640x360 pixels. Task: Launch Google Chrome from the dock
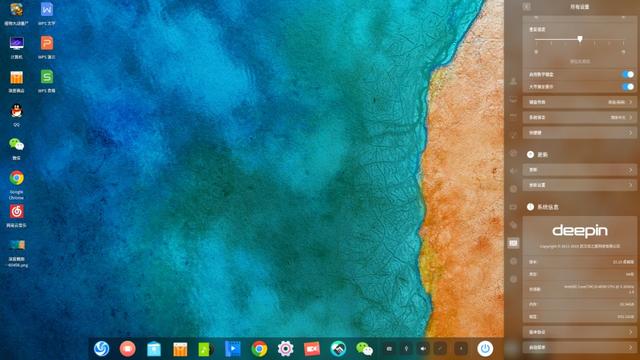click(259, 349)
